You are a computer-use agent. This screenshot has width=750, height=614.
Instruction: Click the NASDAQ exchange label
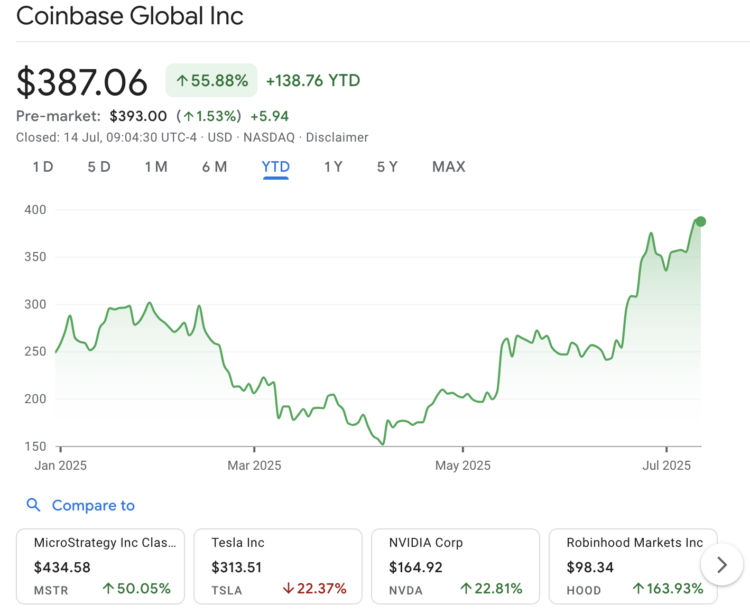pos(269,138)
